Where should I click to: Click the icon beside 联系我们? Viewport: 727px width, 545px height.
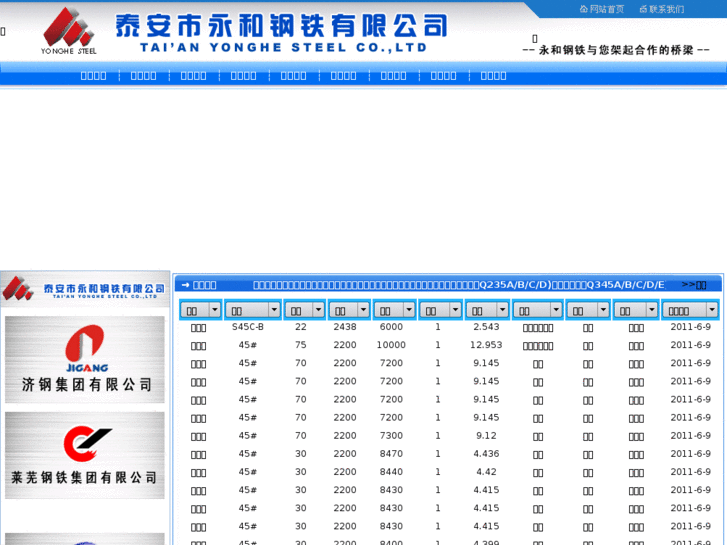643,9
